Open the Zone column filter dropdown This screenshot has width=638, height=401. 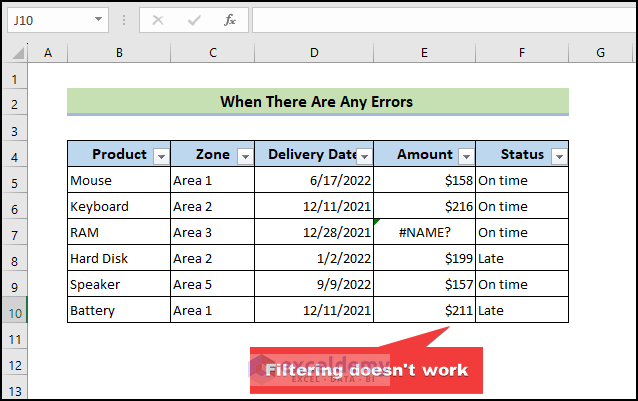coord(244,155)
